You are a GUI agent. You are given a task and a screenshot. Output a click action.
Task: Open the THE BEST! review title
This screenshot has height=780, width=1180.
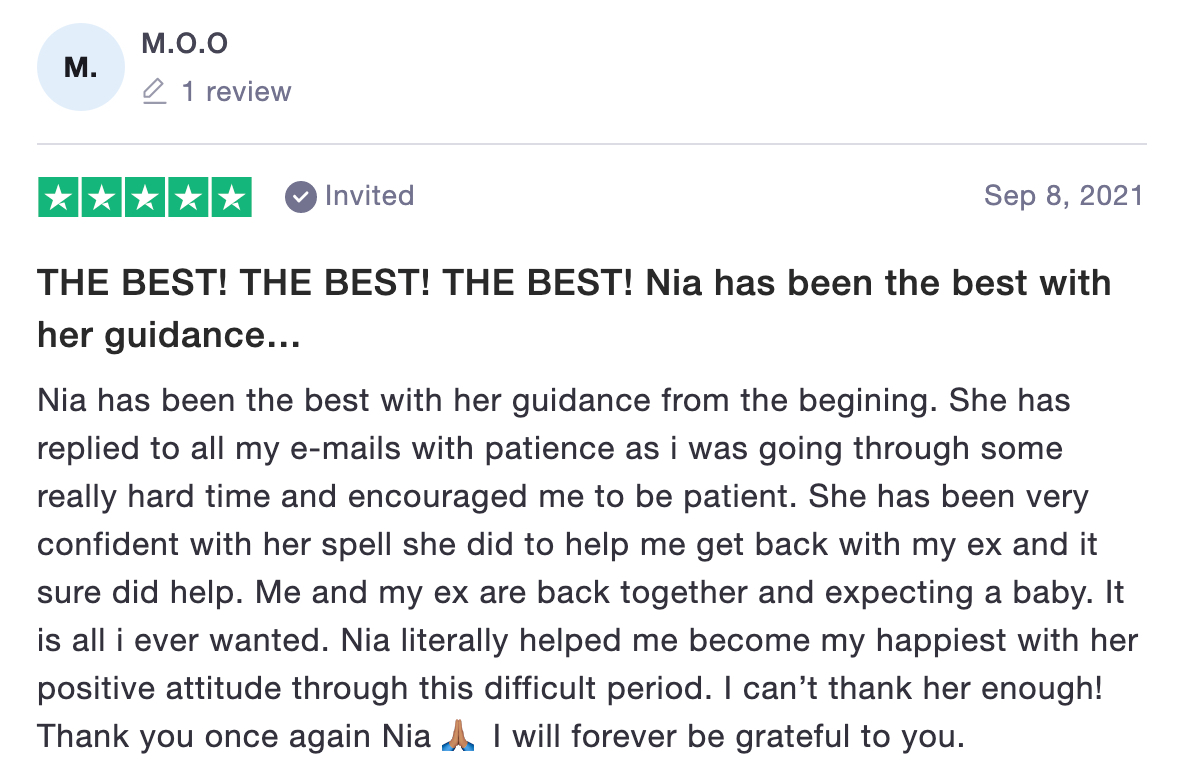coord(574,309)
